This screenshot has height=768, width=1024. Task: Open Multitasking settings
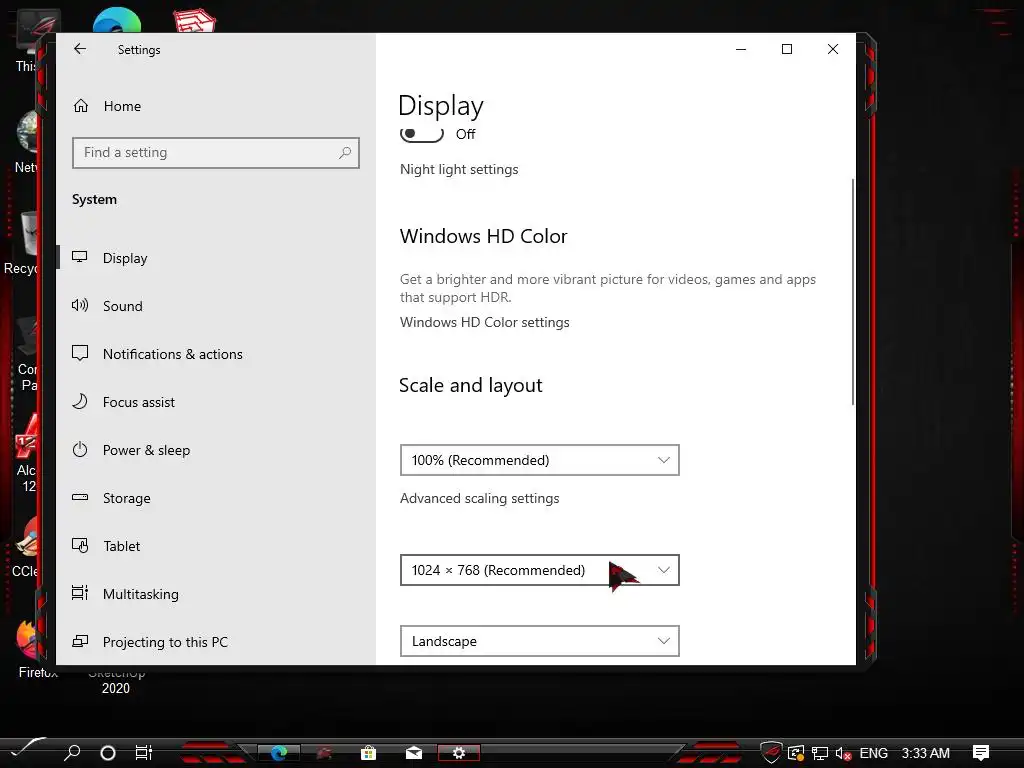[140, 594]
